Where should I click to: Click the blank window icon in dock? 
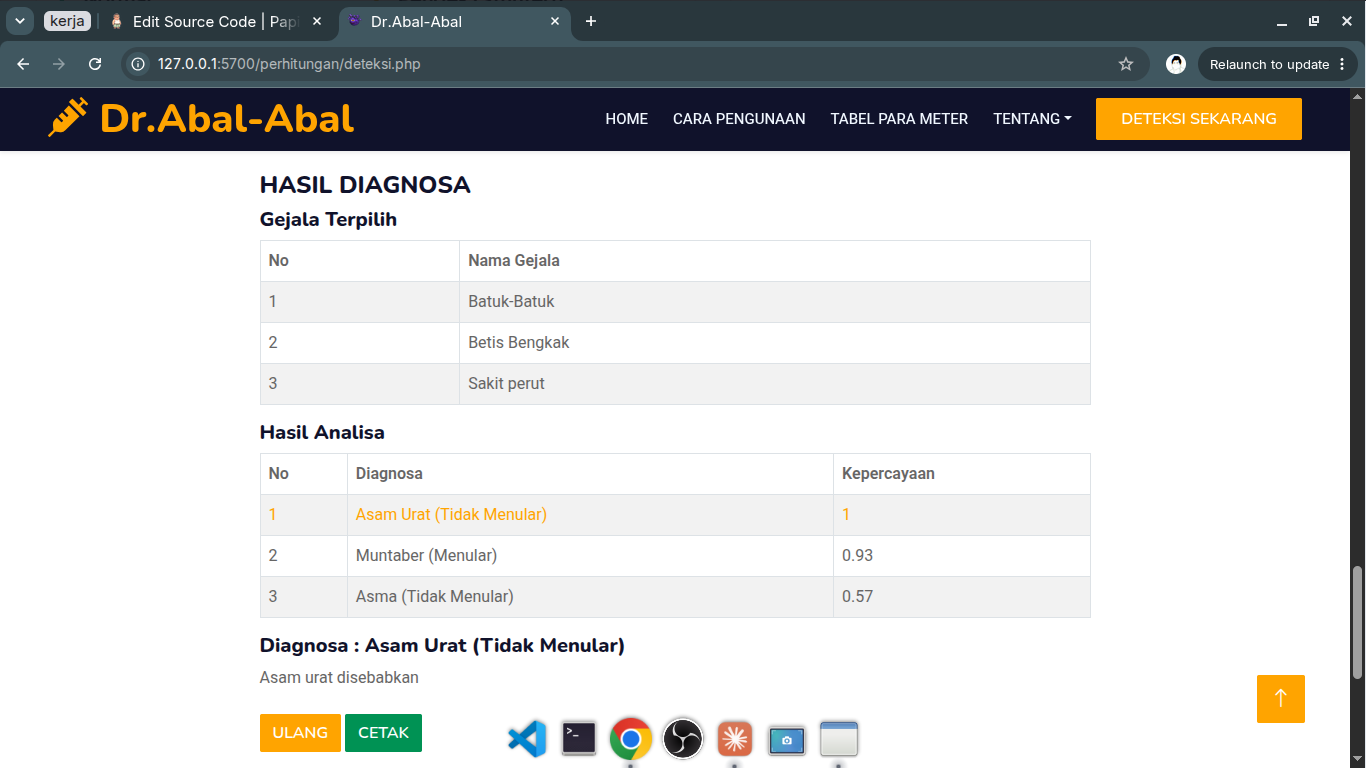(x=839, y=739)
